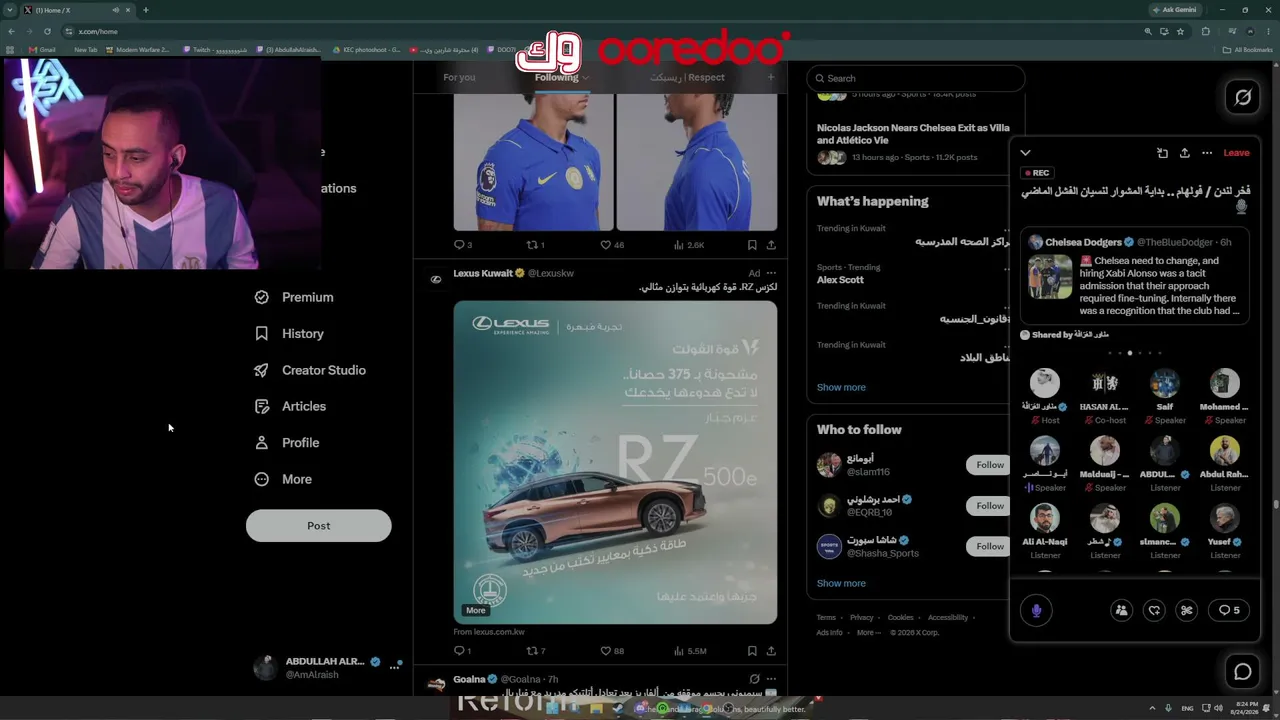Open the Lexus Kuwait ad options menu
This screenshot has height=720, width=1280.
click(x=771, y=273)
